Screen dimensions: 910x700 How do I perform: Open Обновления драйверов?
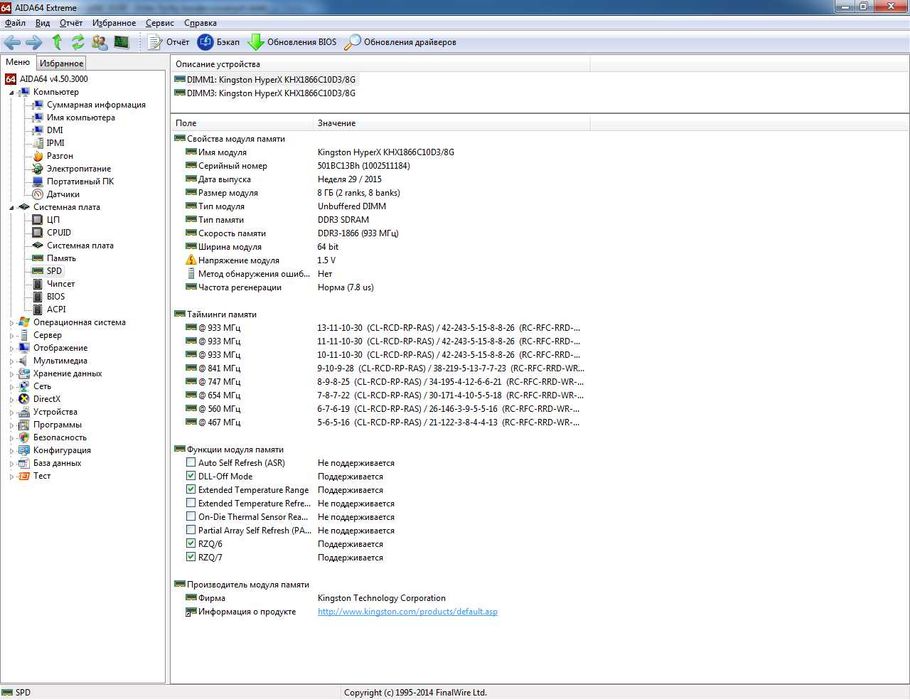tap(400, 42)
